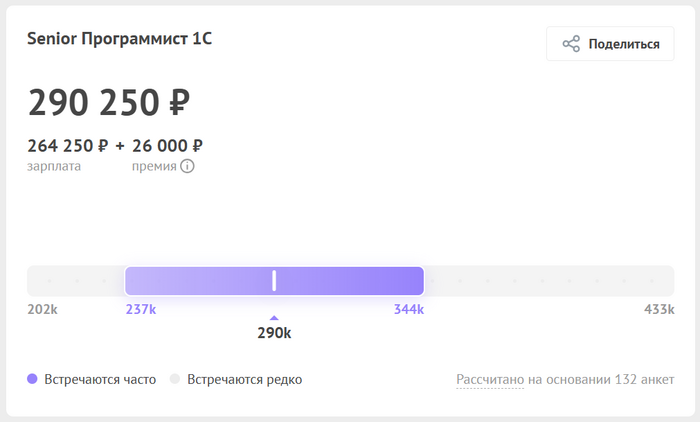Click the gray dot beside Встречаются редко

click(x=175, y=379)
